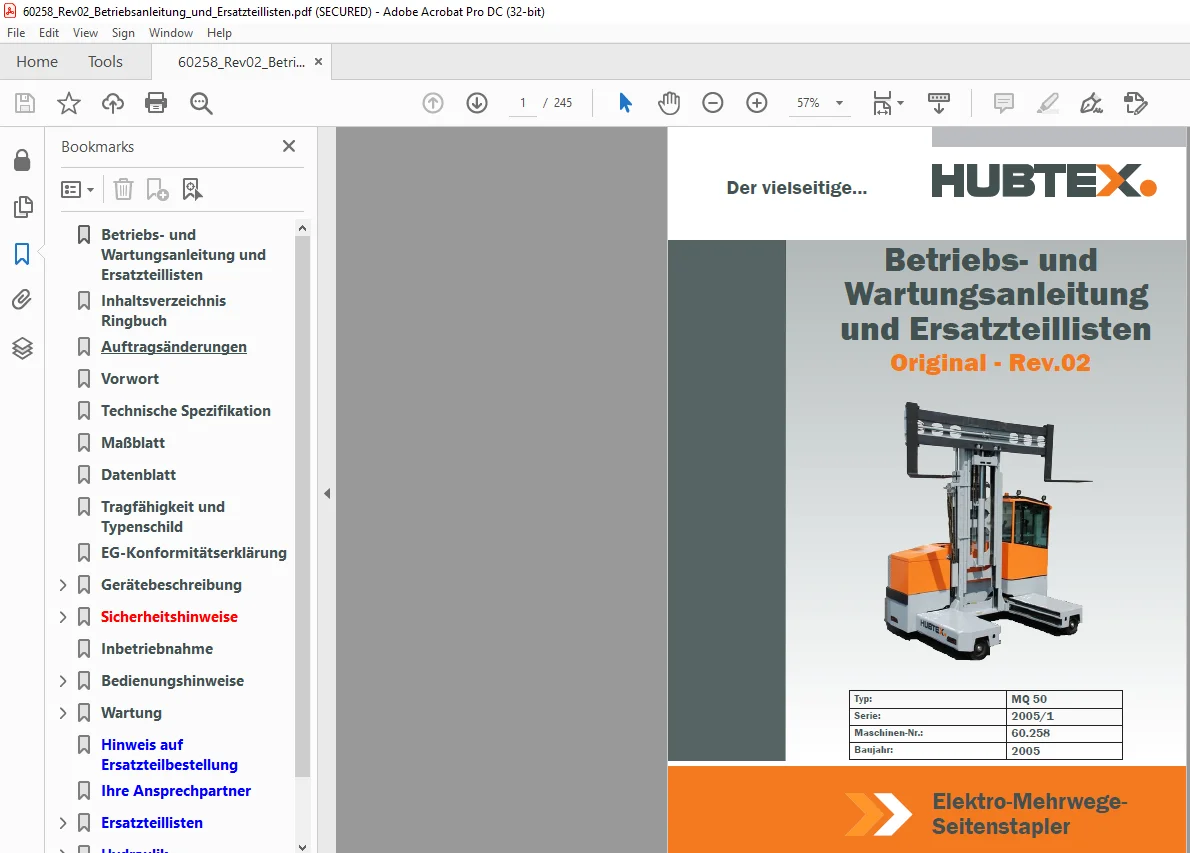Open Tragfähigkeit und Typenschild bookmark
The image size is (1190, 853).
click(162, 516)
